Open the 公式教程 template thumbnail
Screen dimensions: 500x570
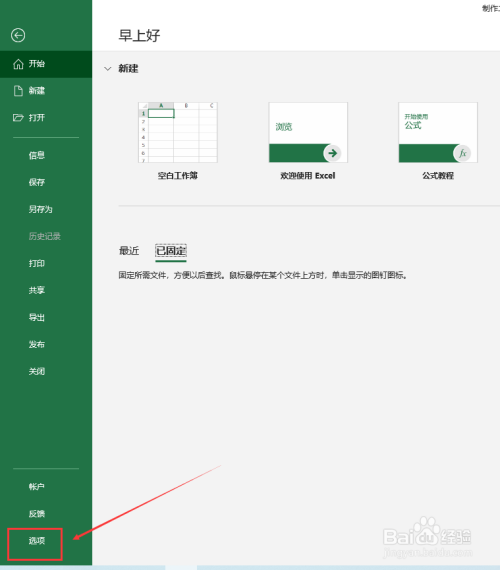pyautogui.click(x=438, y=132)
